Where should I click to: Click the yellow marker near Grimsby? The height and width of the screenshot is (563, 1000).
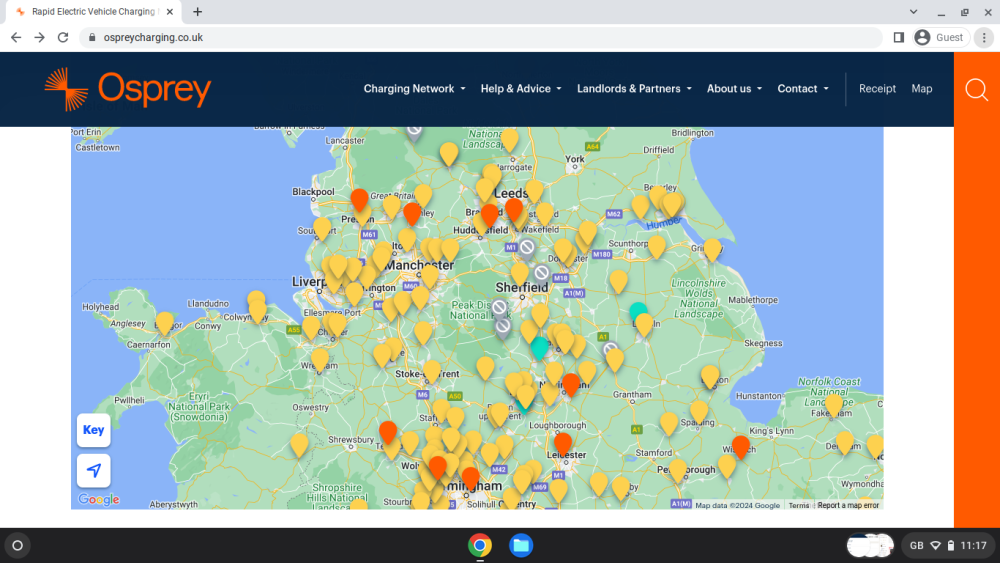point(712,249)
